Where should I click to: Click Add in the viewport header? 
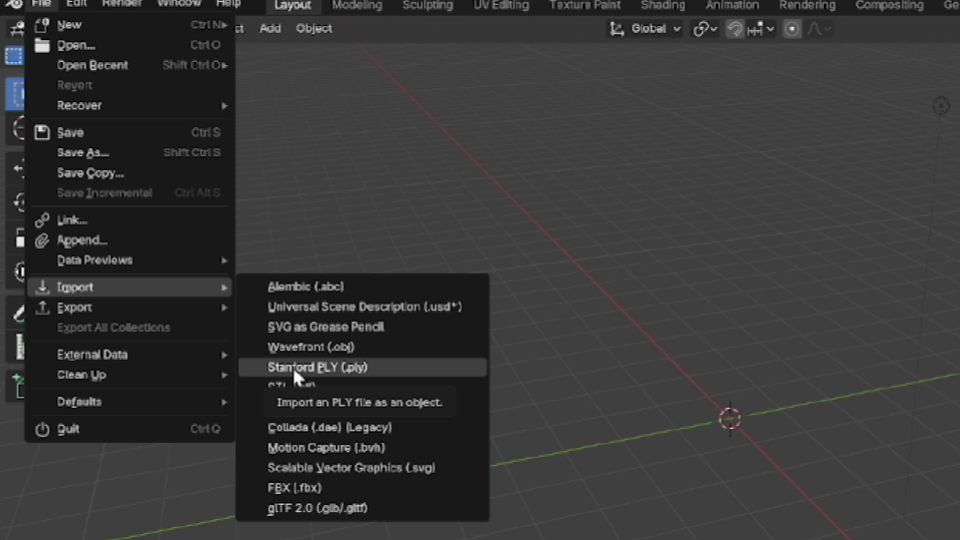[x=270, y=28]
